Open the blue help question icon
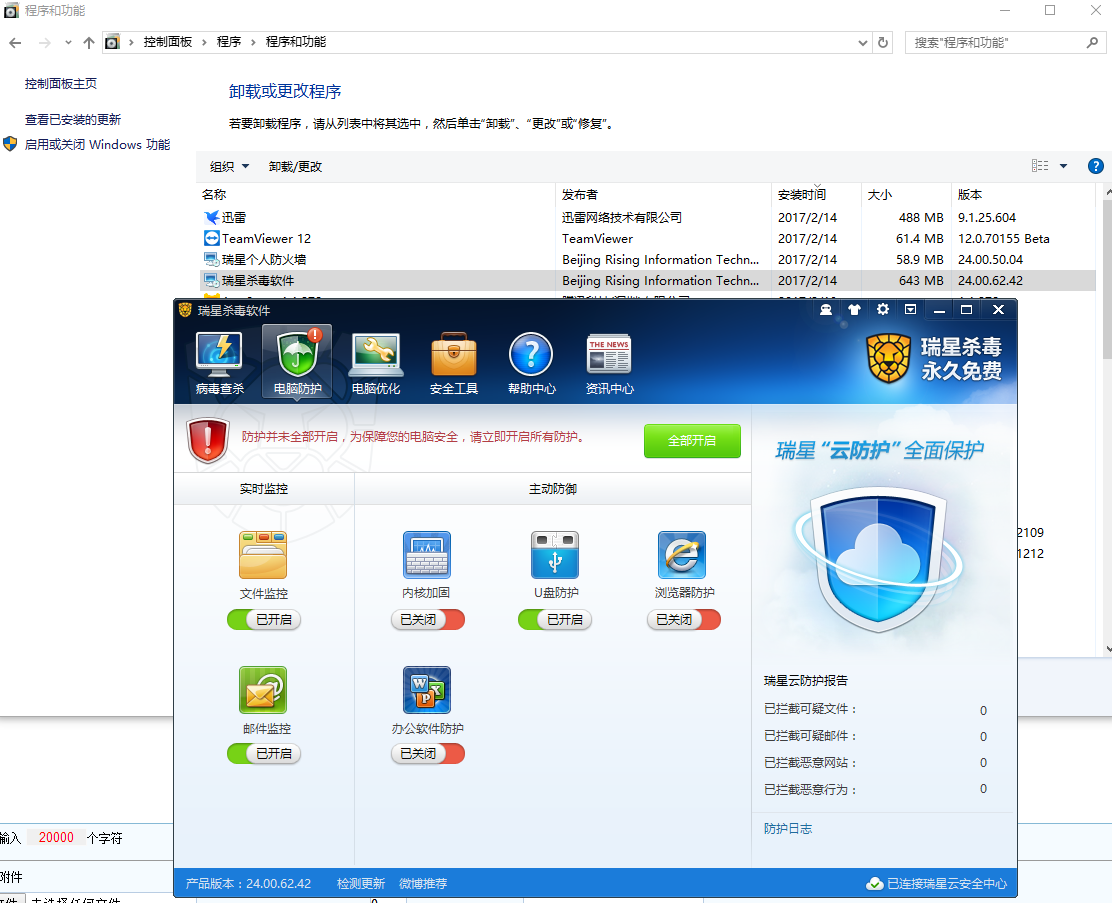This screenshot has height=903, width=1112. [x=1096, y=166]
